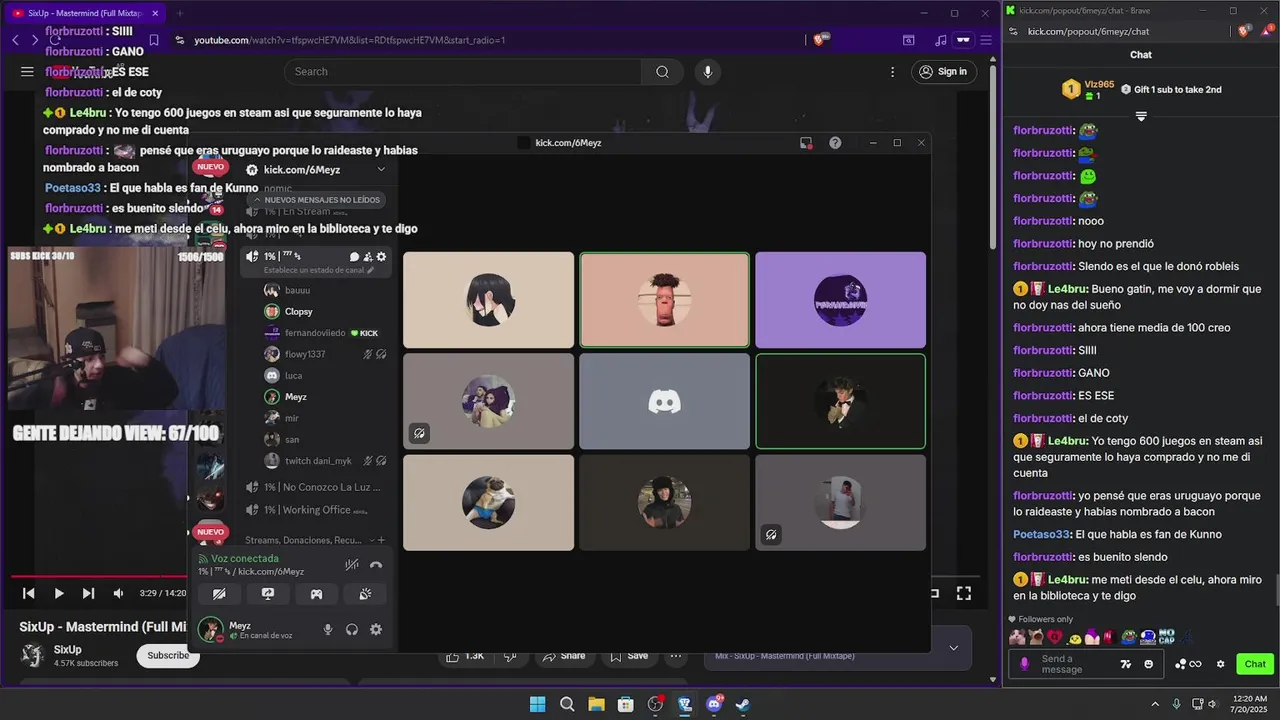The image size is (1280, 720).
Task: Seek on YouTube red progress bar
Action: [x=100, y=576]
